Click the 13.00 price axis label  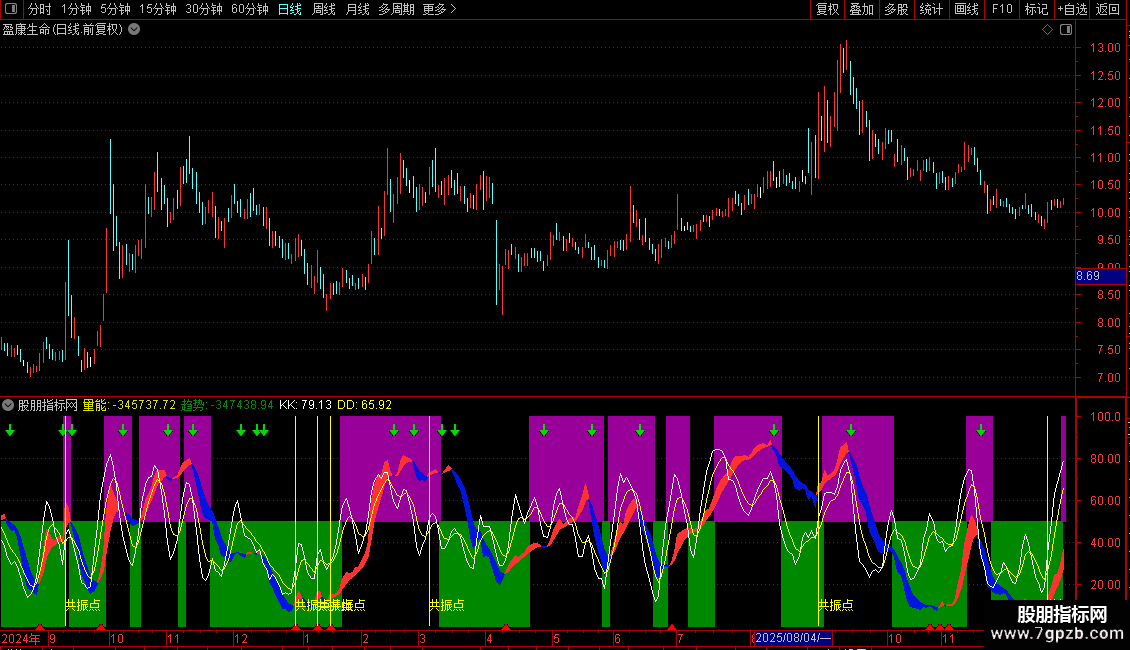[x=1105, y=48]
